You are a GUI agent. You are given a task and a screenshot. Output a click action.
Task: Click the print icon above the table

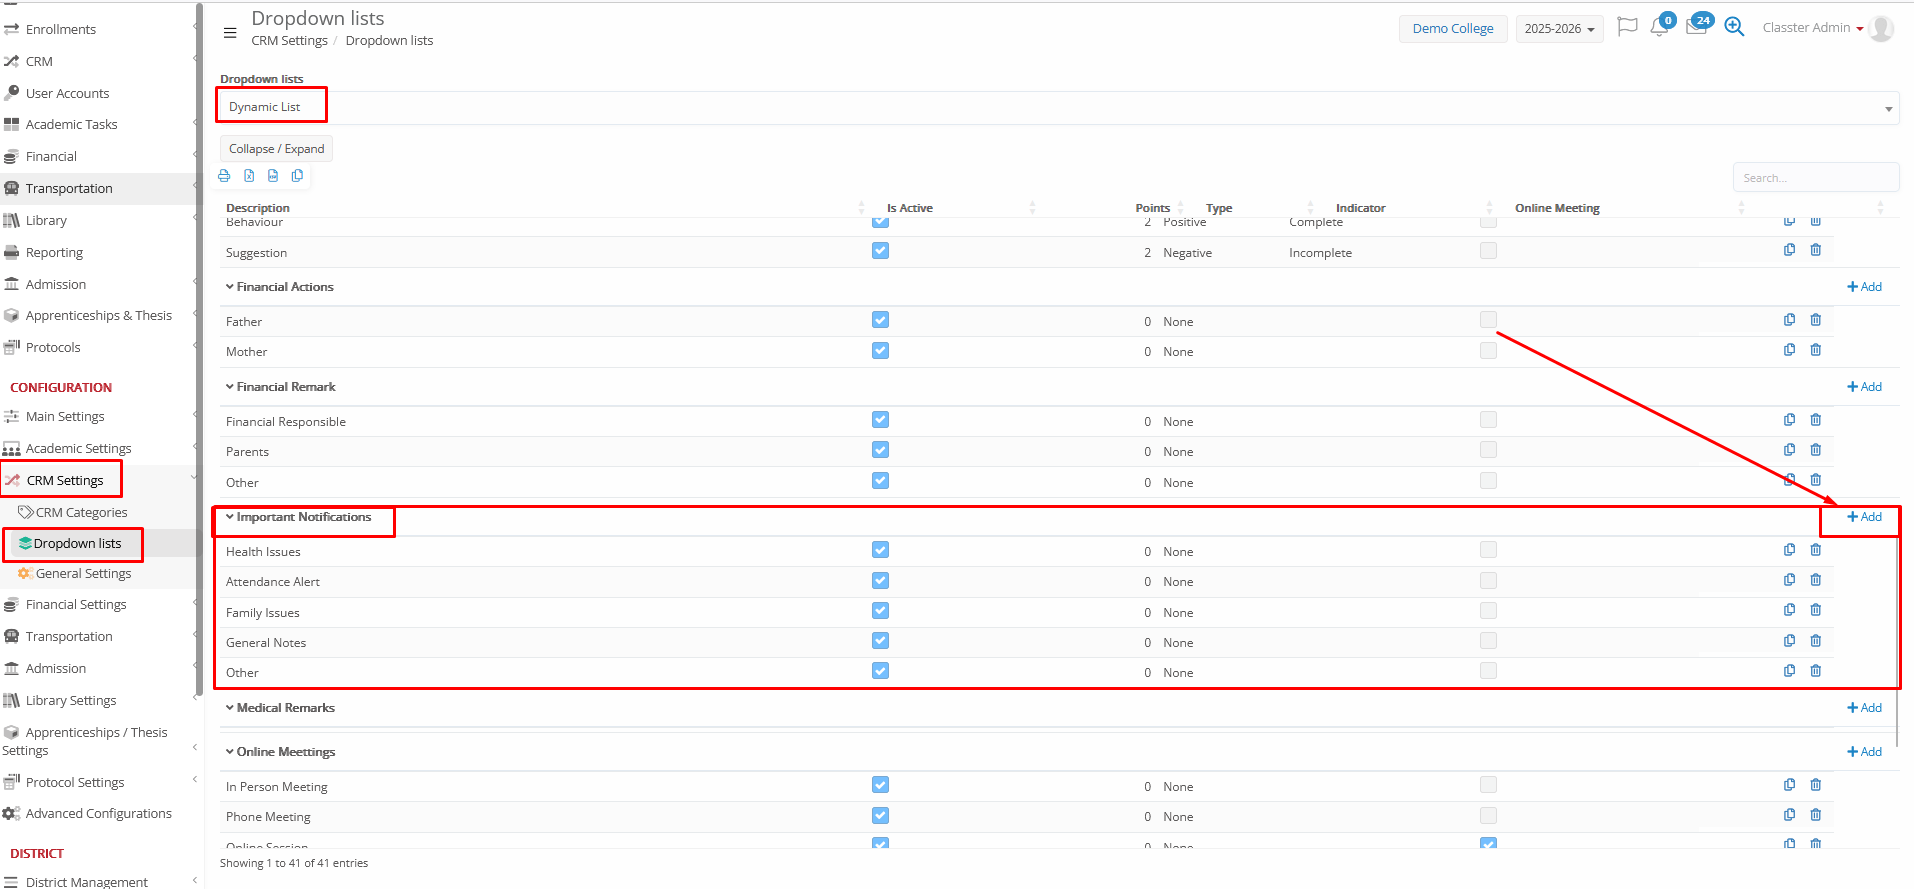(224, 176)
